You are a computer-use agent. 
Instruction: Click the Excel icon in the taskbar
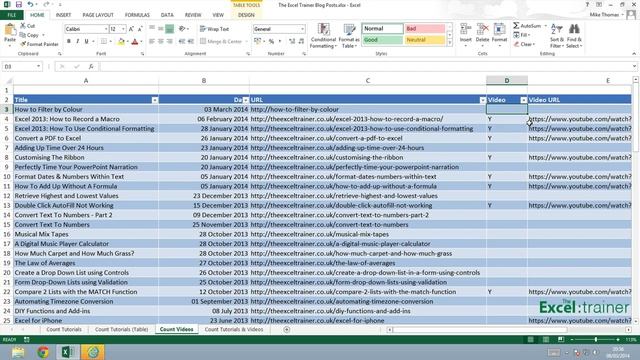click(68, 352)
